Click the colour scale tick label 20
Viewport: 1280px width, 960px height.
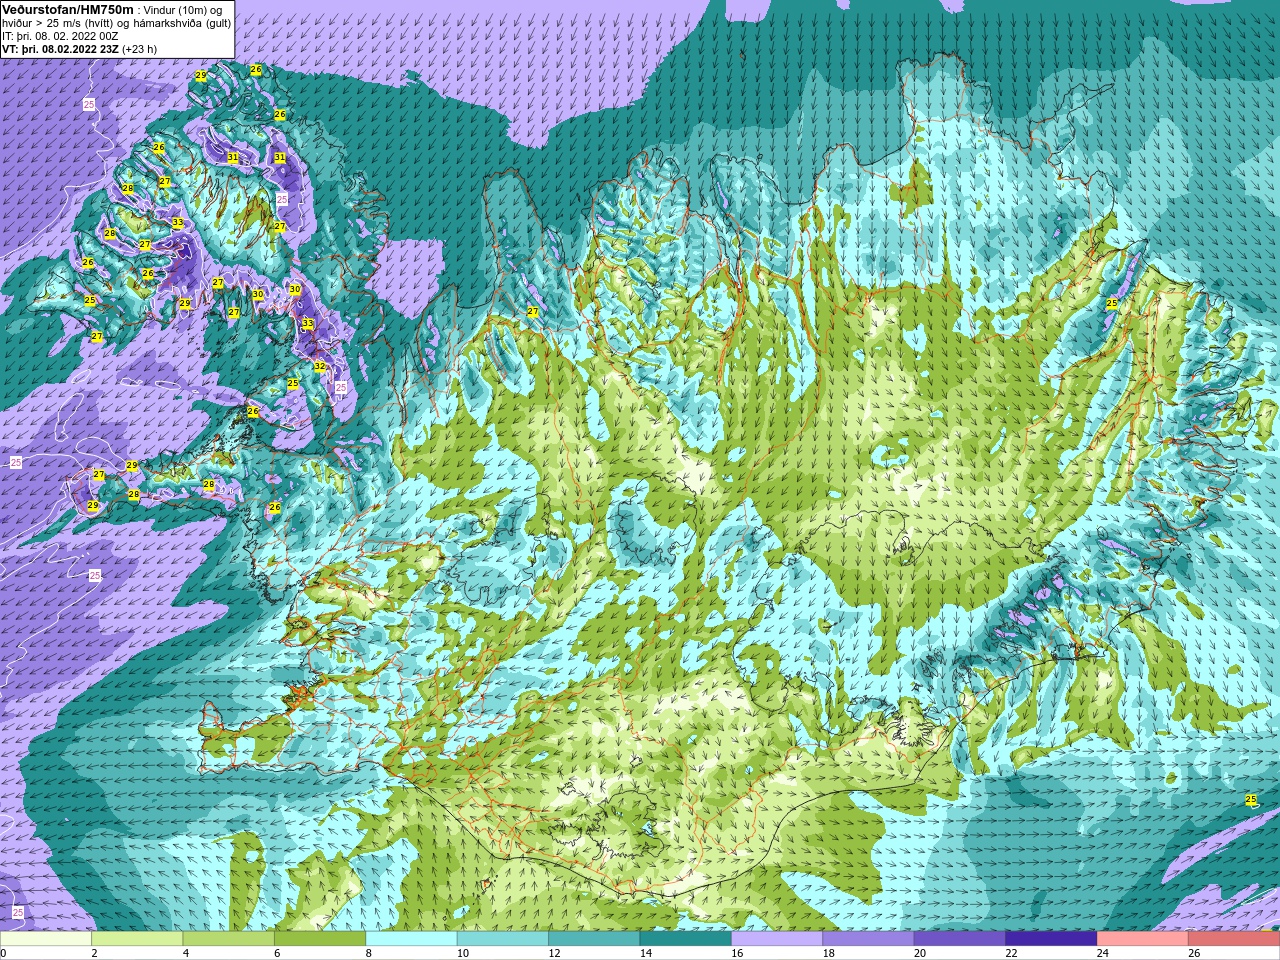[x=920, y=953]
